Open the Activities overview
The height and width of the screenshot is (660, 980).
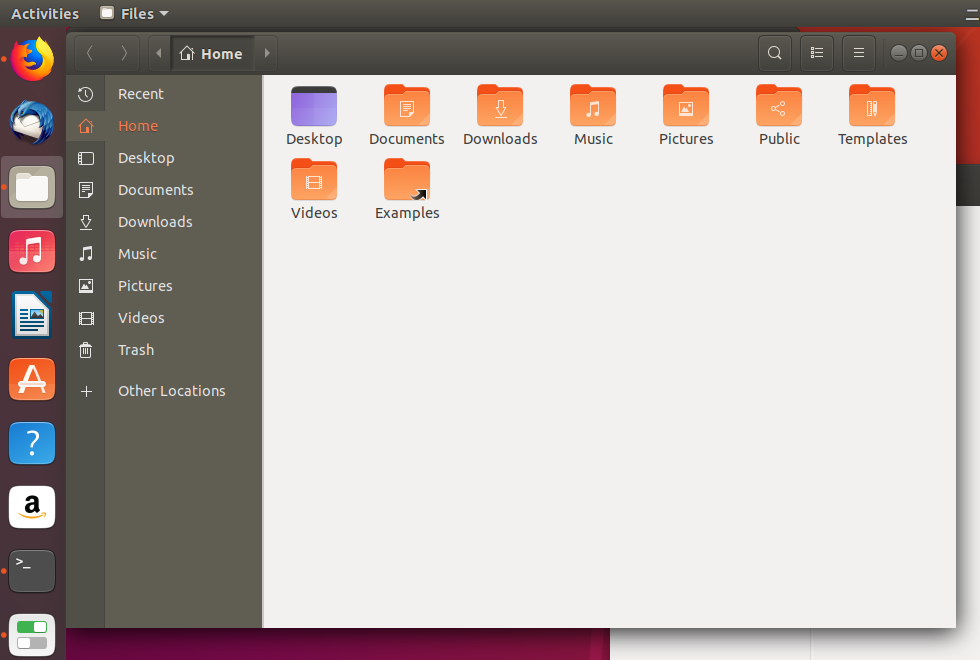(45, 13)
